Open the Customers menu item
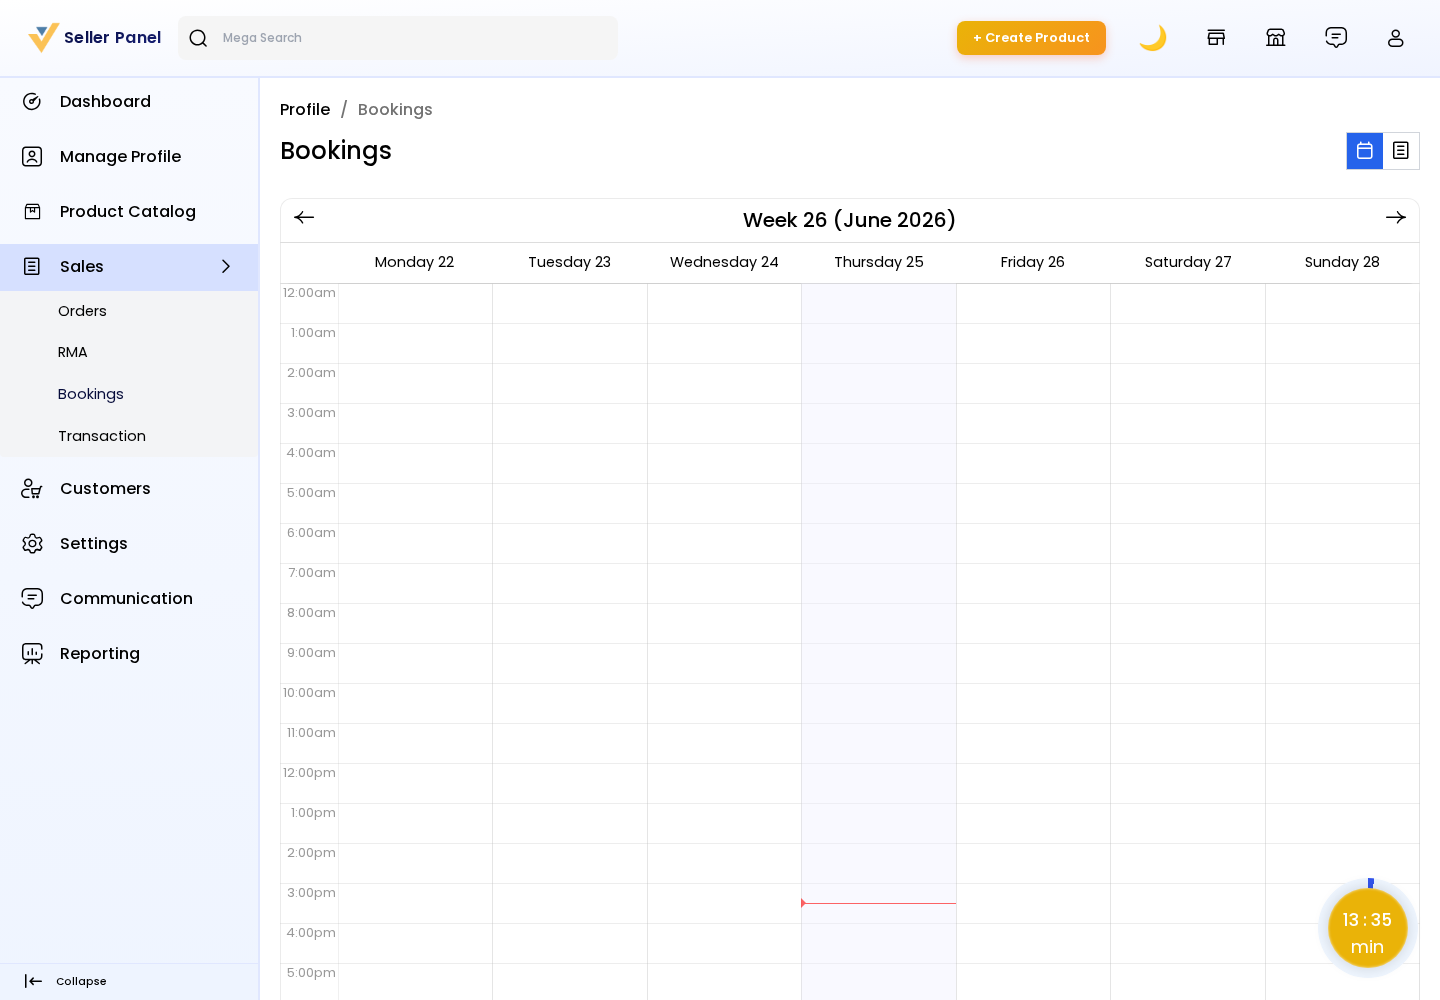 [129, 489]
